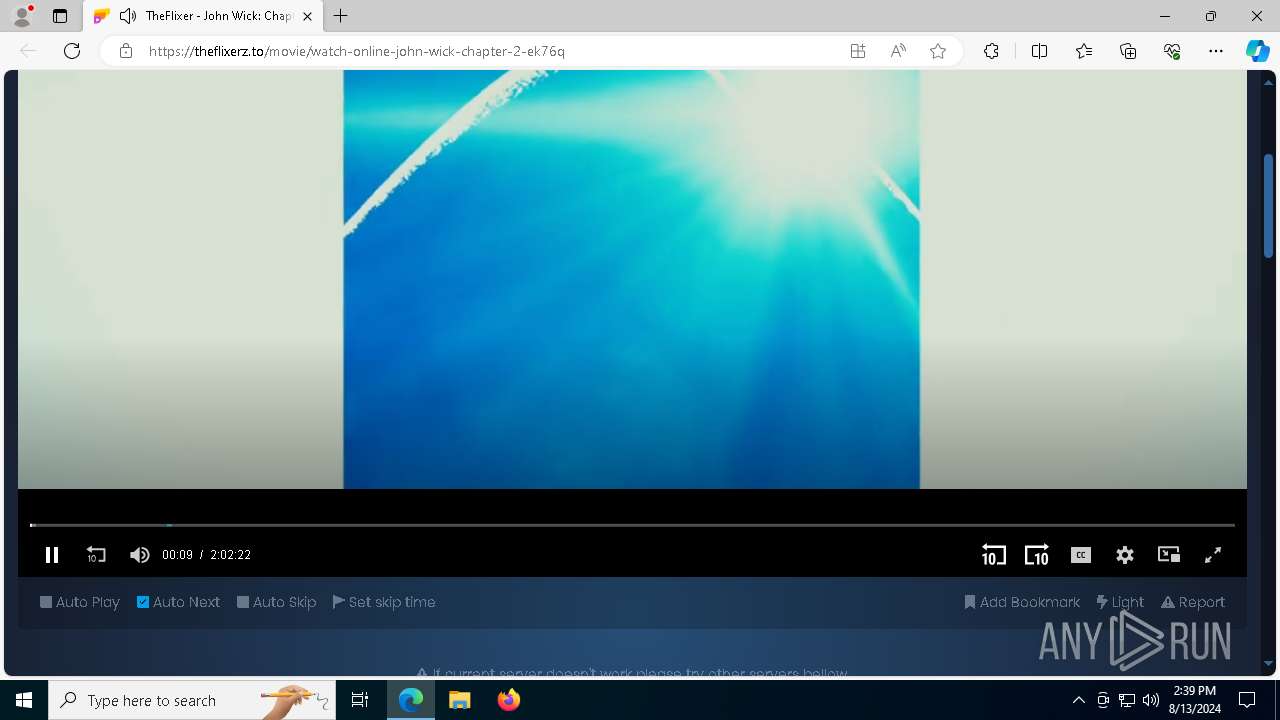
Task: Mute tab via speaker icon
Action: coord(128,16)
